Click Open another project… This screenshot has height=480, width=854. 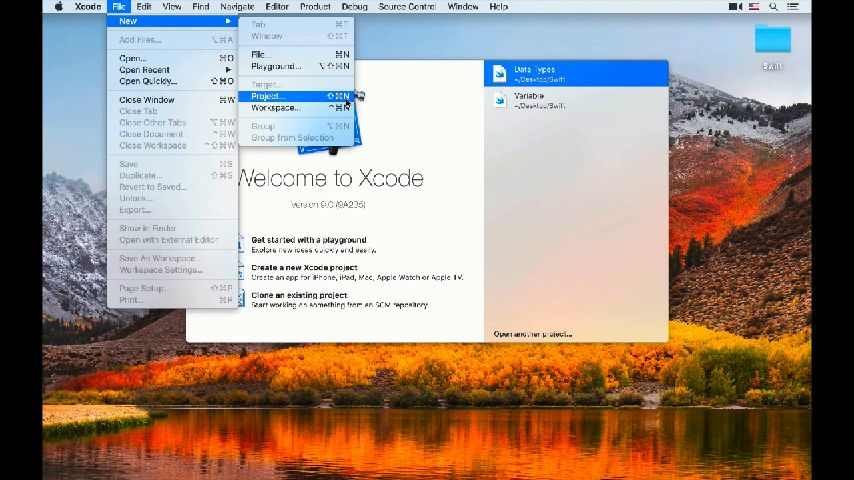[533, 334]
